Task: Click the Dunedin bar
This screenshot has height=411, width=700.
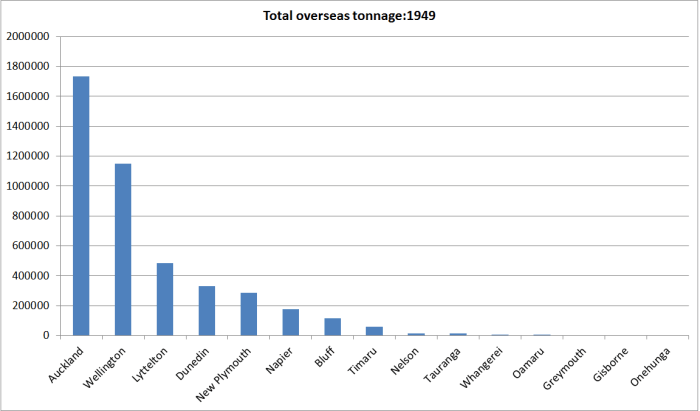Action: (x=207, y=311)
